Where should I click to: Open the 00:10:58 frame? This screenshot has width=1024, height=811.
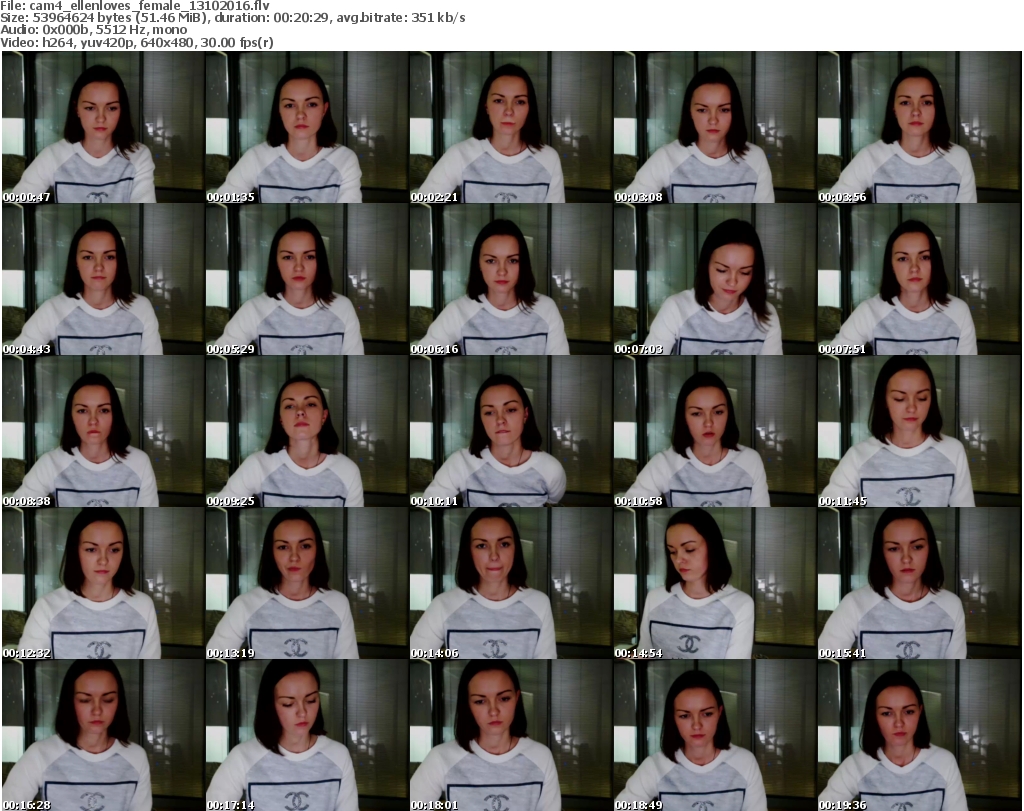pos(714,431)
